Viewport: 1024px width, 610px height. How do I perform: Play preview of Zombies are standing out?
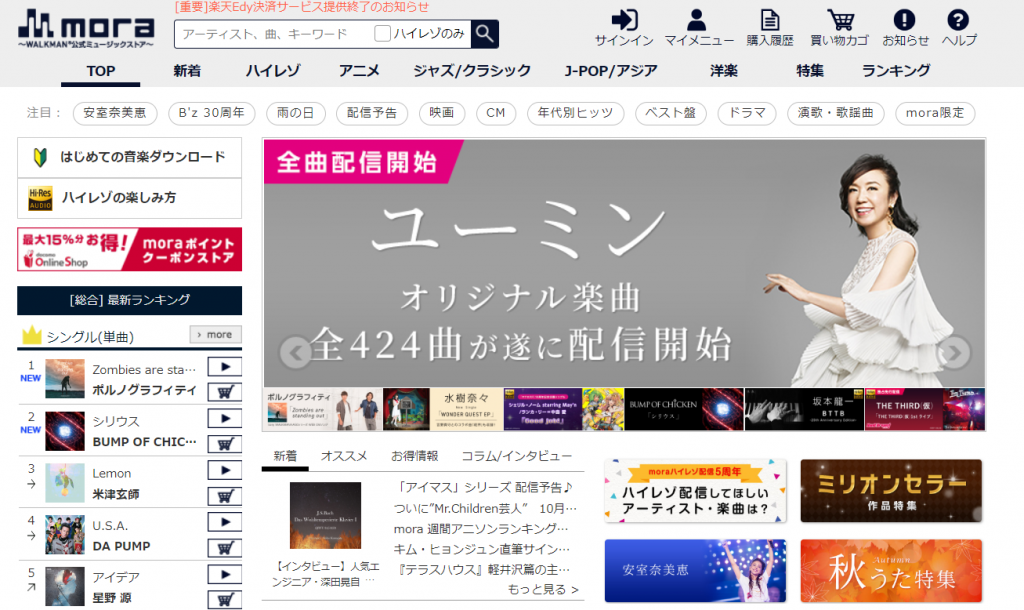225,366
